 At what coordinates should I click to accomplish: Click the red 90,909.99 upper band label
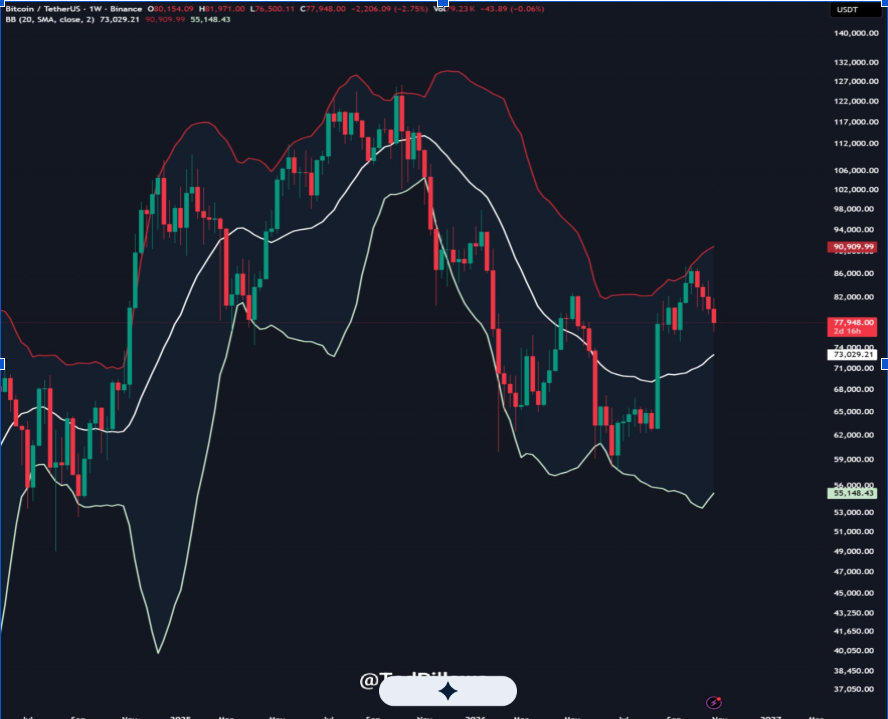(852, 247)
